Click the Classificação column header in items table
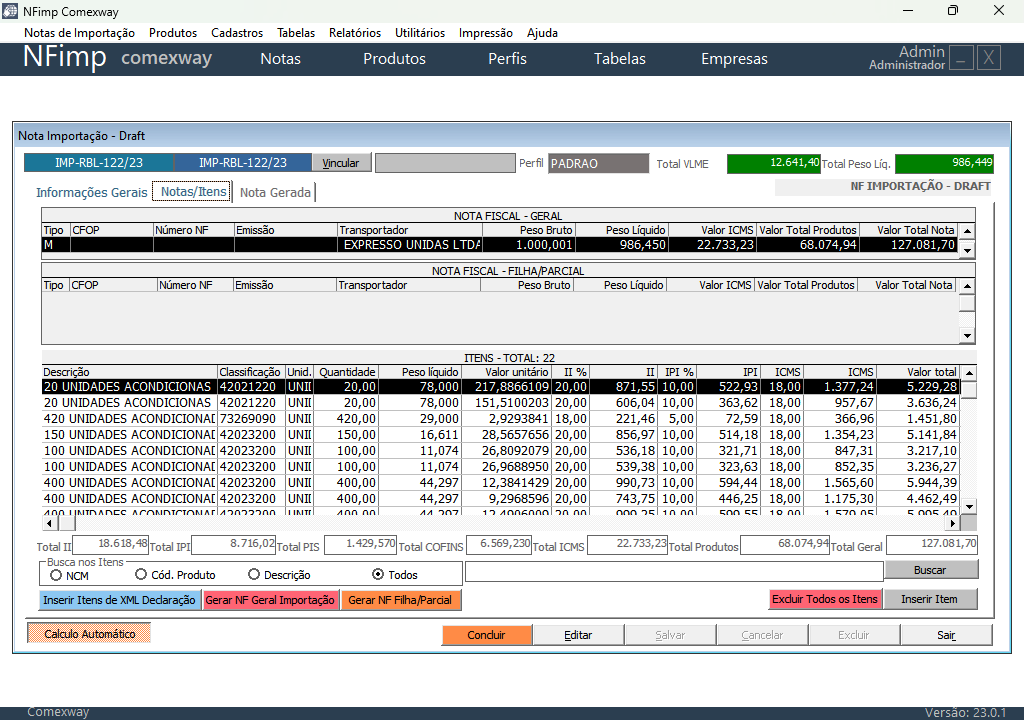The width and height of the screenshot is (1024, 720). [x=250, y=372]
